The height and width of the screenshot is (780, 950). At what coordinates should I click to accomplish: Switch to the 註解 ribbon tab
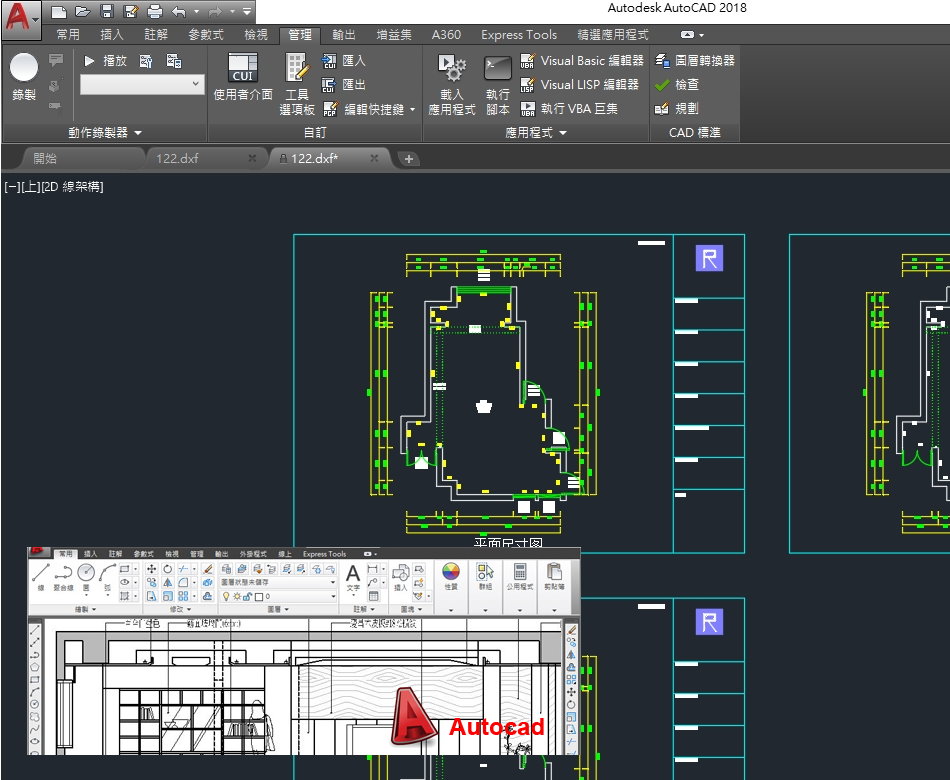click(156, 35)
